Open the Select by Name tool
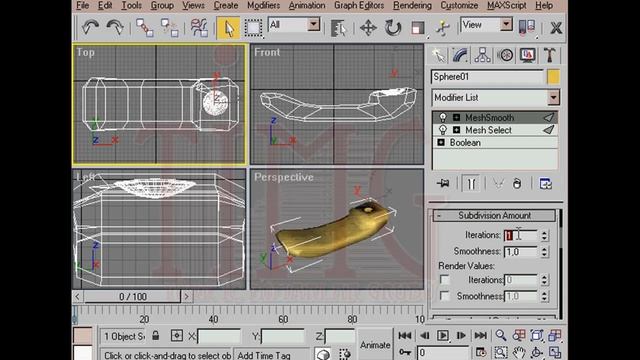 pyautogui.click(x=338, y=28)
